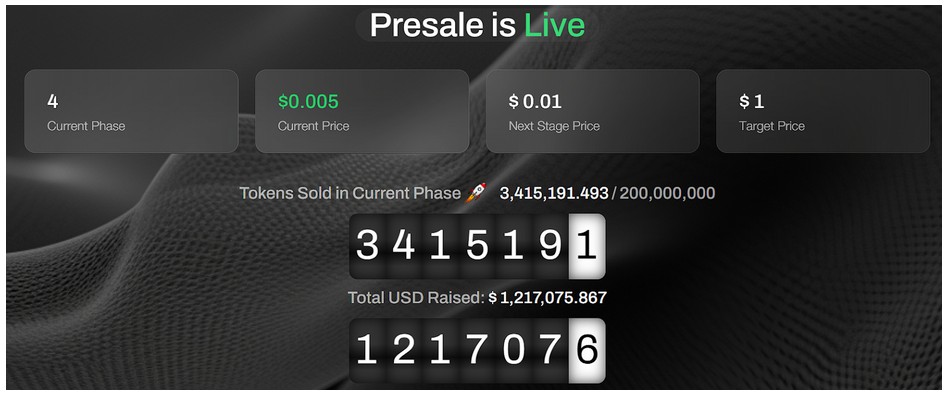Open the Next Stage Price card
The image size is (946, 395).
[592, 111]
